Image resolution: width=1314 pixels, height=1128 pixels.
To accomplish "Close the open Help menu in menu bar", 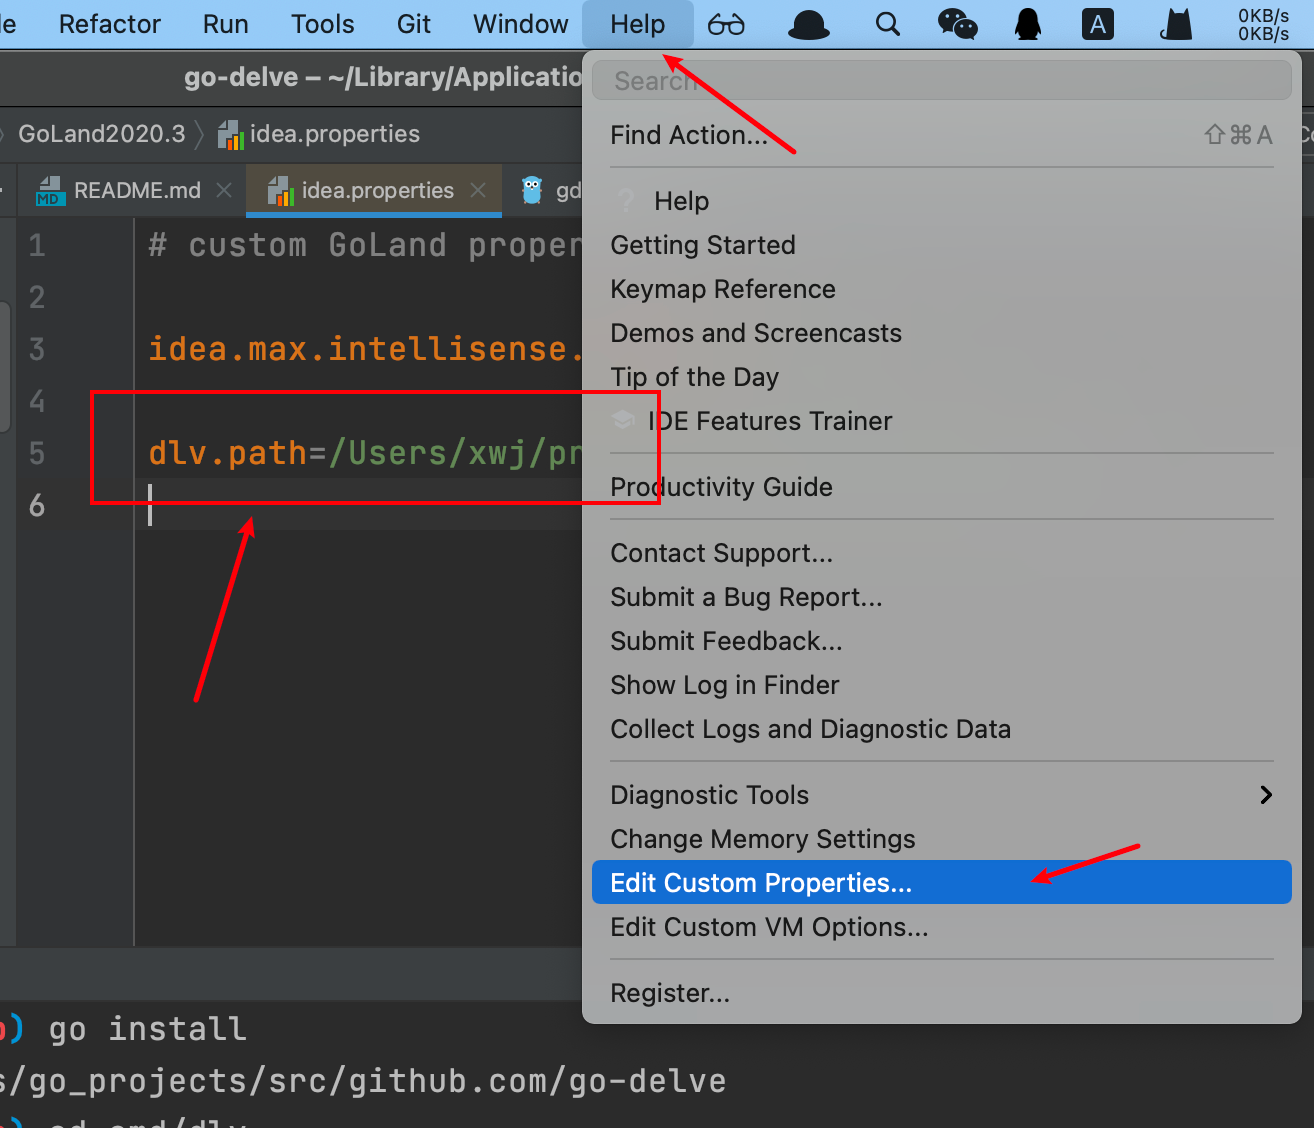I will click(637, 24).
